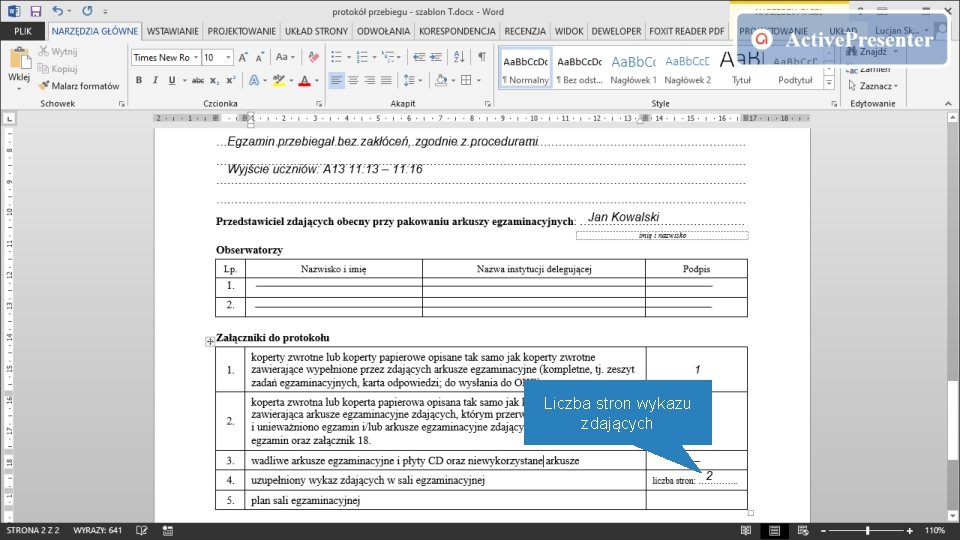This screenshot has width=960, height=540.
Task: Decrease paragraph indent
Action: click(419, 58)
